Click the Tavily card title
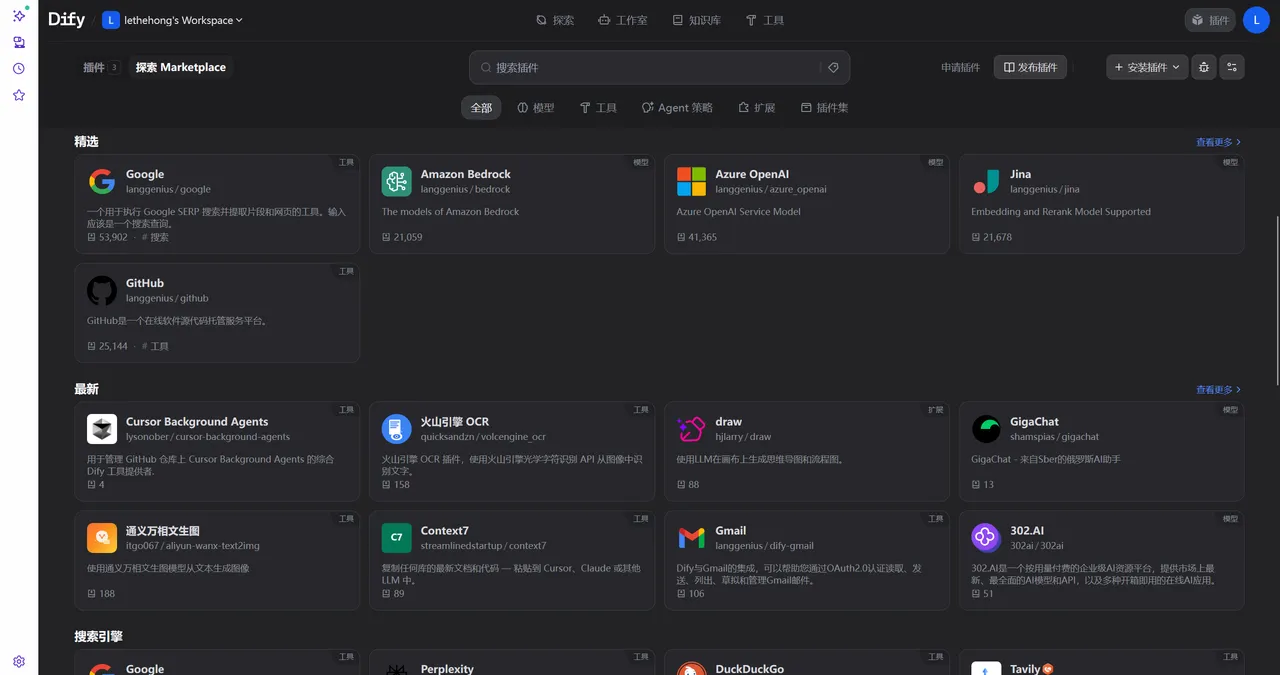The height and width of the screenshot is (675, 1280). [x=1025, y=669]
